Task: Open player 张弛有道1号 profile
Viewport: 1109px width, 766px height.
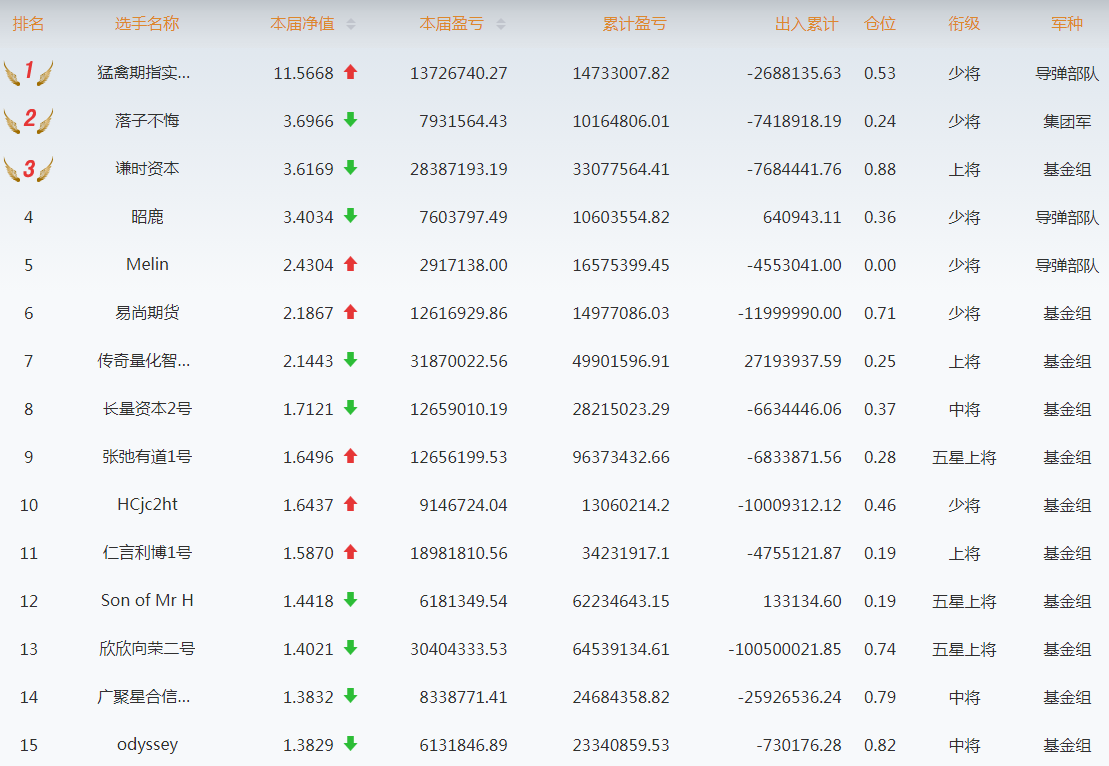Action: pos(147,457)
